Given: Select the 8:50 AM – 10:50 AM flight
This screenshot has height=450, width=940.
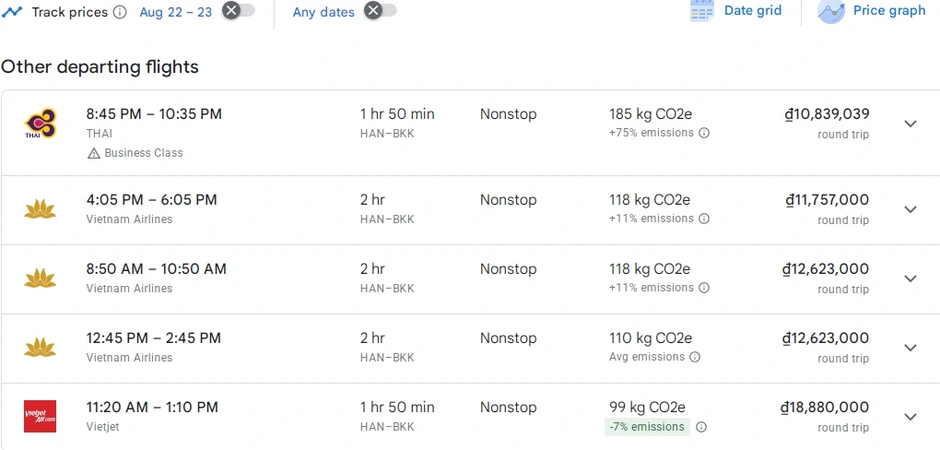Looking at the screenshot, I should (x=470, y=279).
